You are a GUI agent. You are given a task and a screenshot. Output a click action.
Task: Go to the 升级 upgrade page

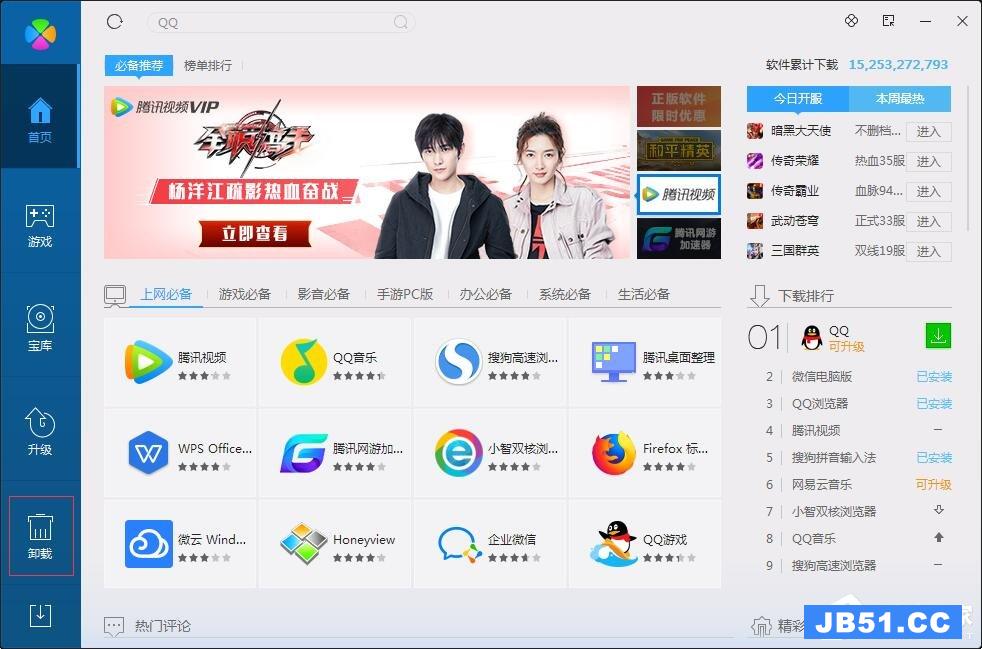pyautogui.click(x=40, y=433)
